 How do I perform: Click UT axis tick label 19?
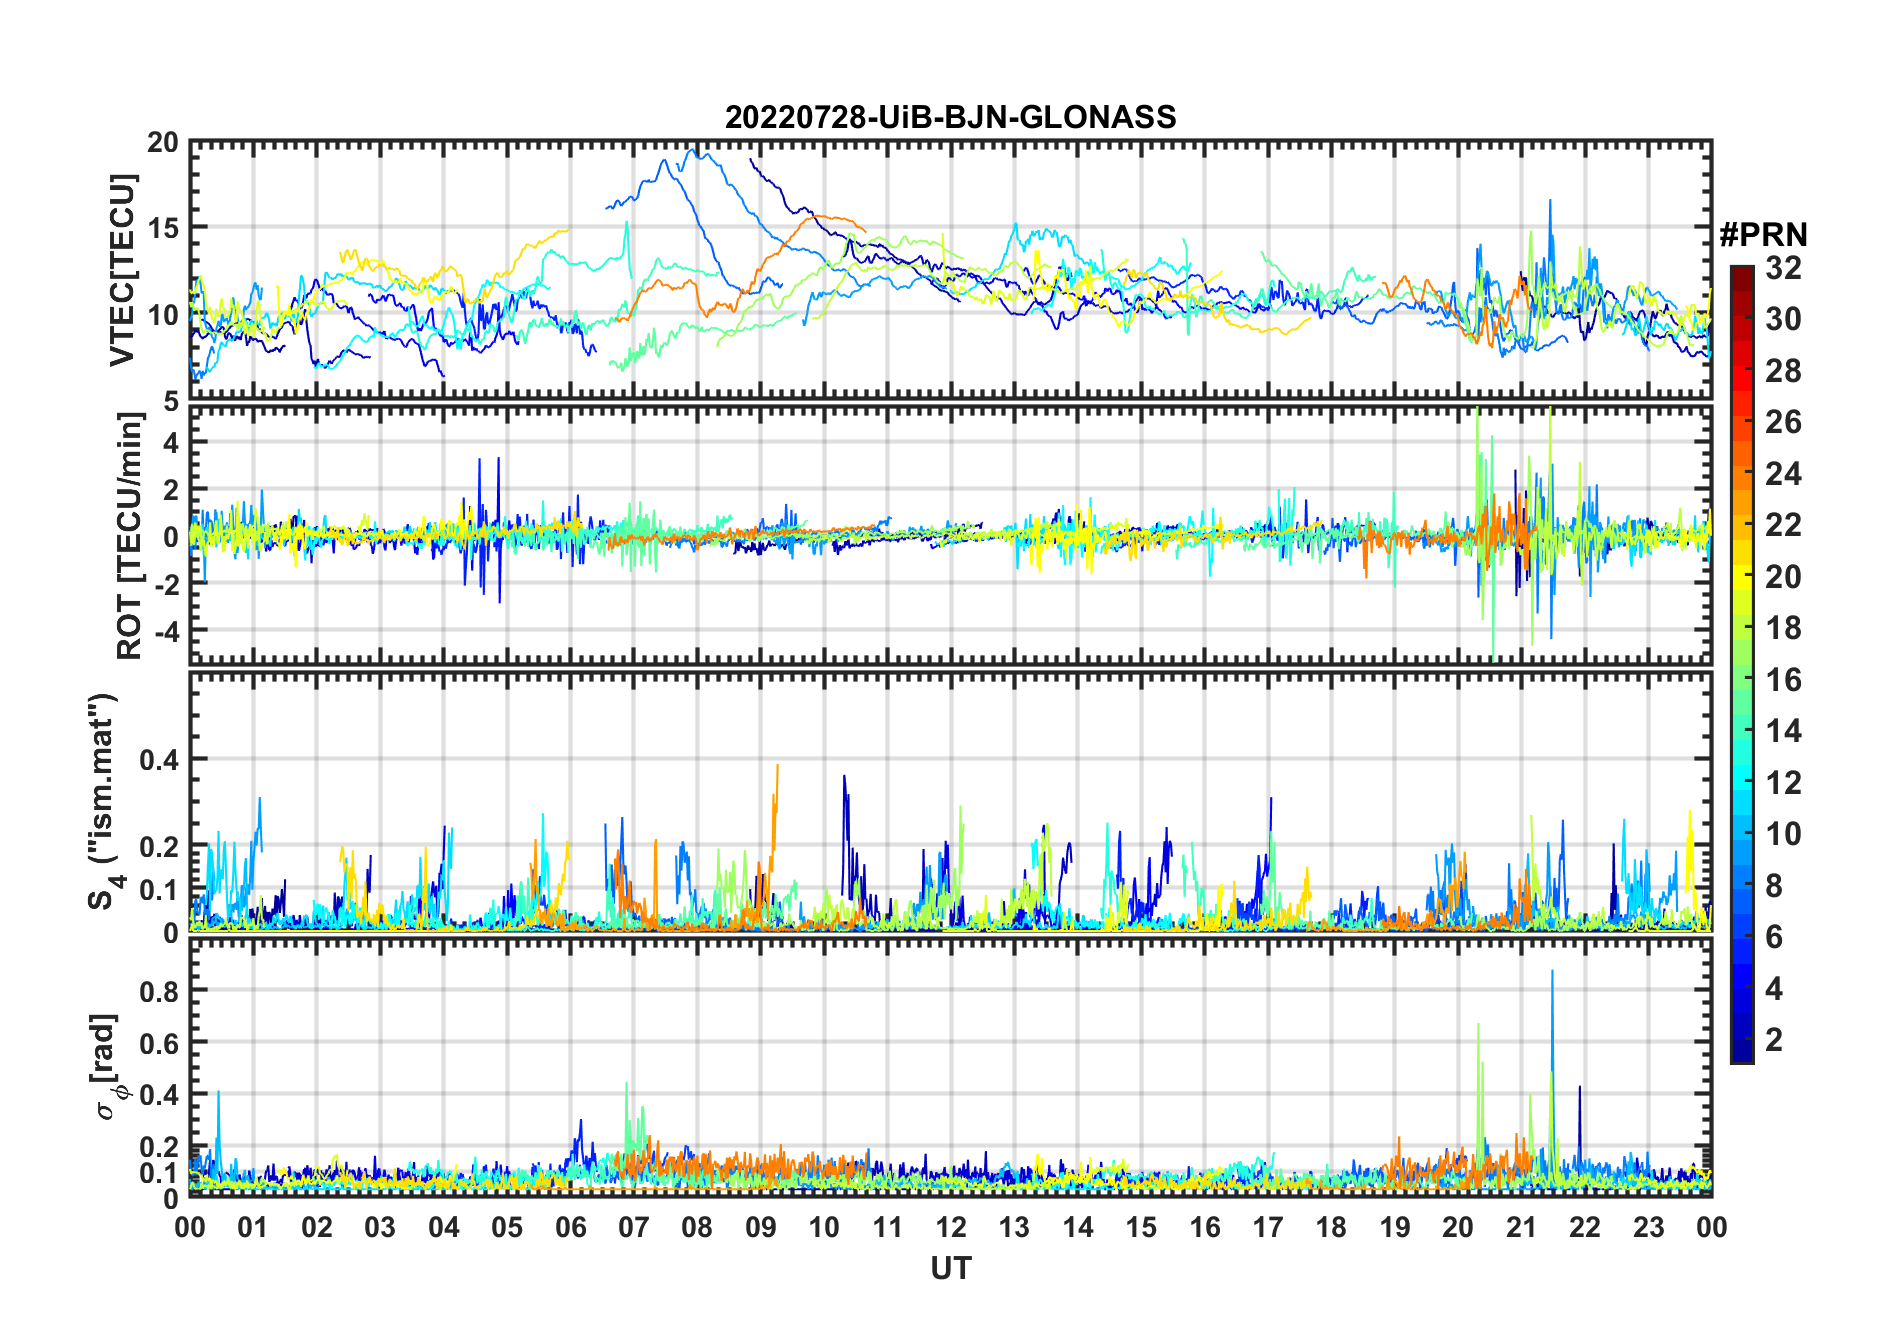pos(1395,1227)
